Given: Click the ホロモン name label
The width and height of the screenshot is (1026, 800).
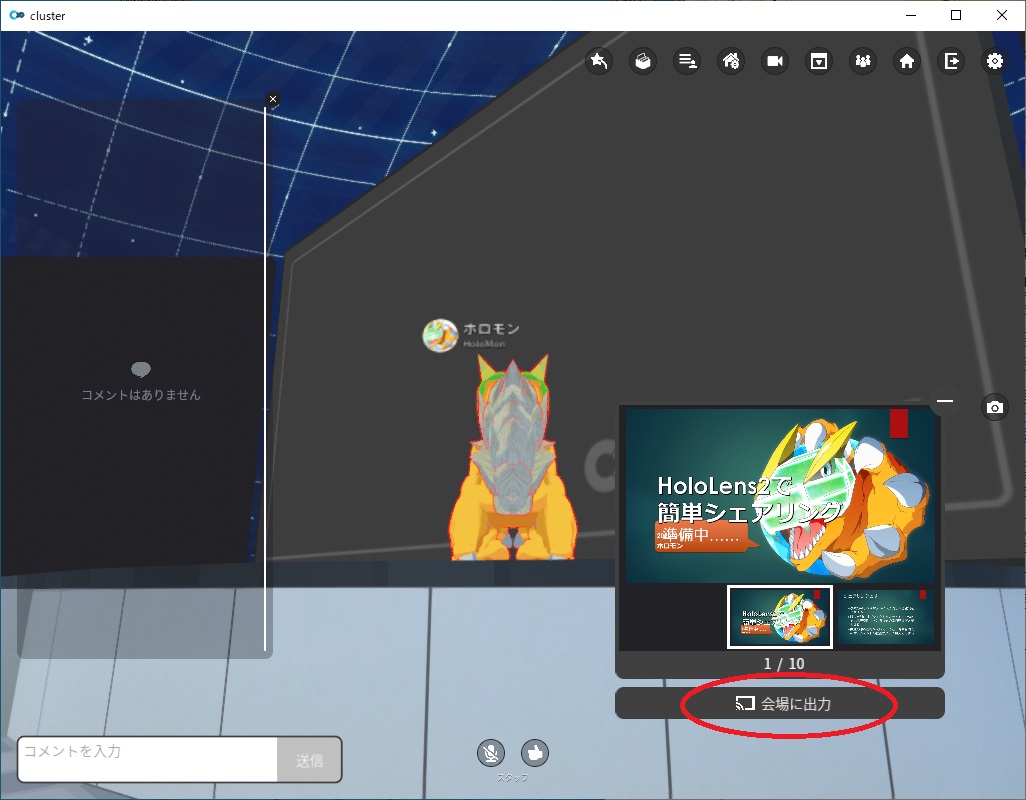Looking at the screenshot, I should [491, 328].
